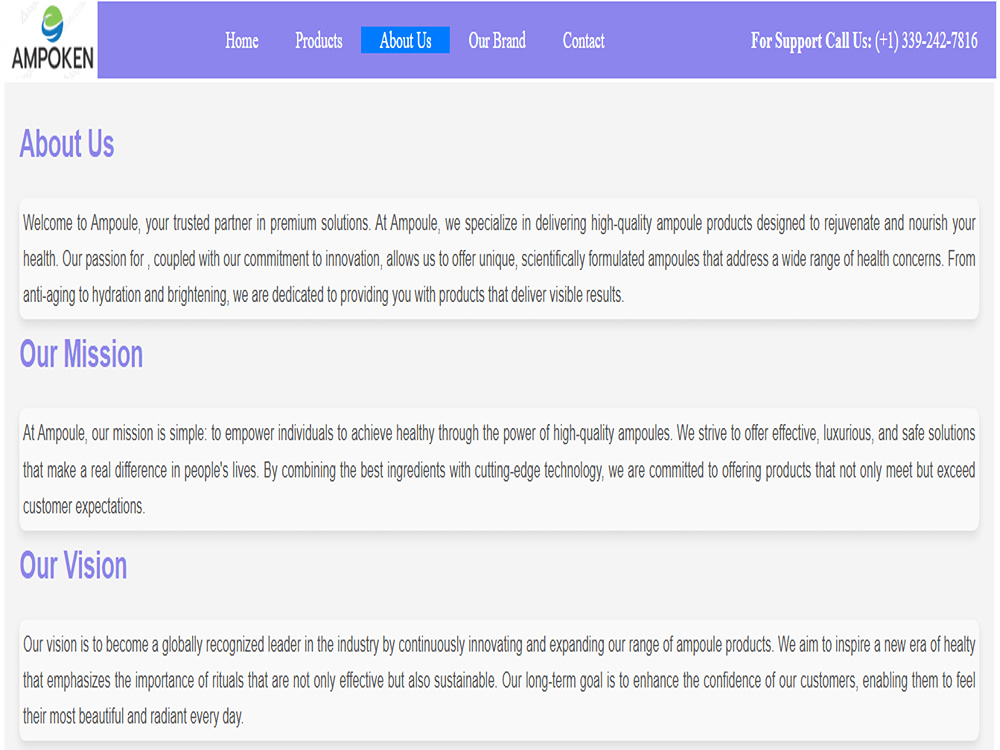1000x750 pixels.
Task: Click the Ampoken logo
Action: pos(51,40)
